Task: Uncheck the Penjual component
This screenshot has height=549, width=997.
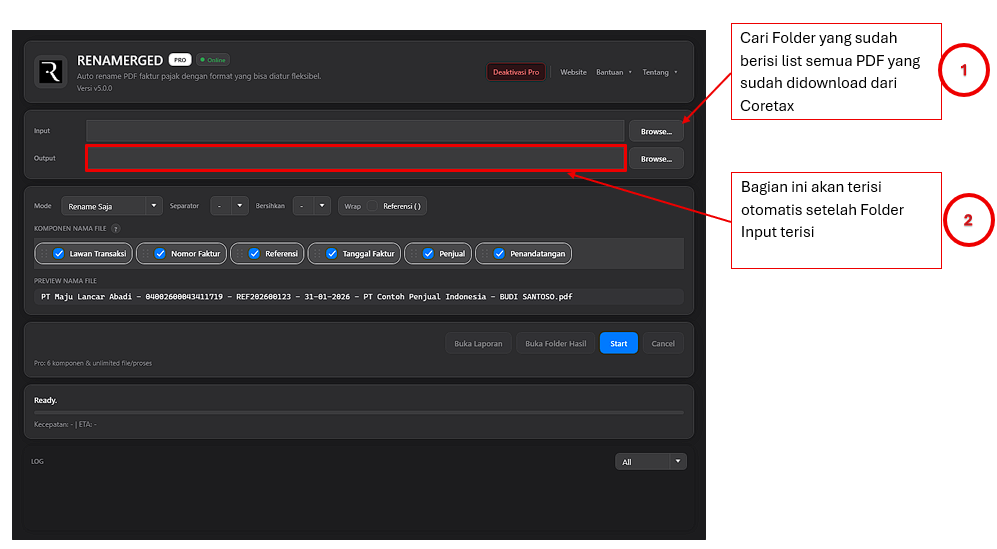Action: click(428, 253)
